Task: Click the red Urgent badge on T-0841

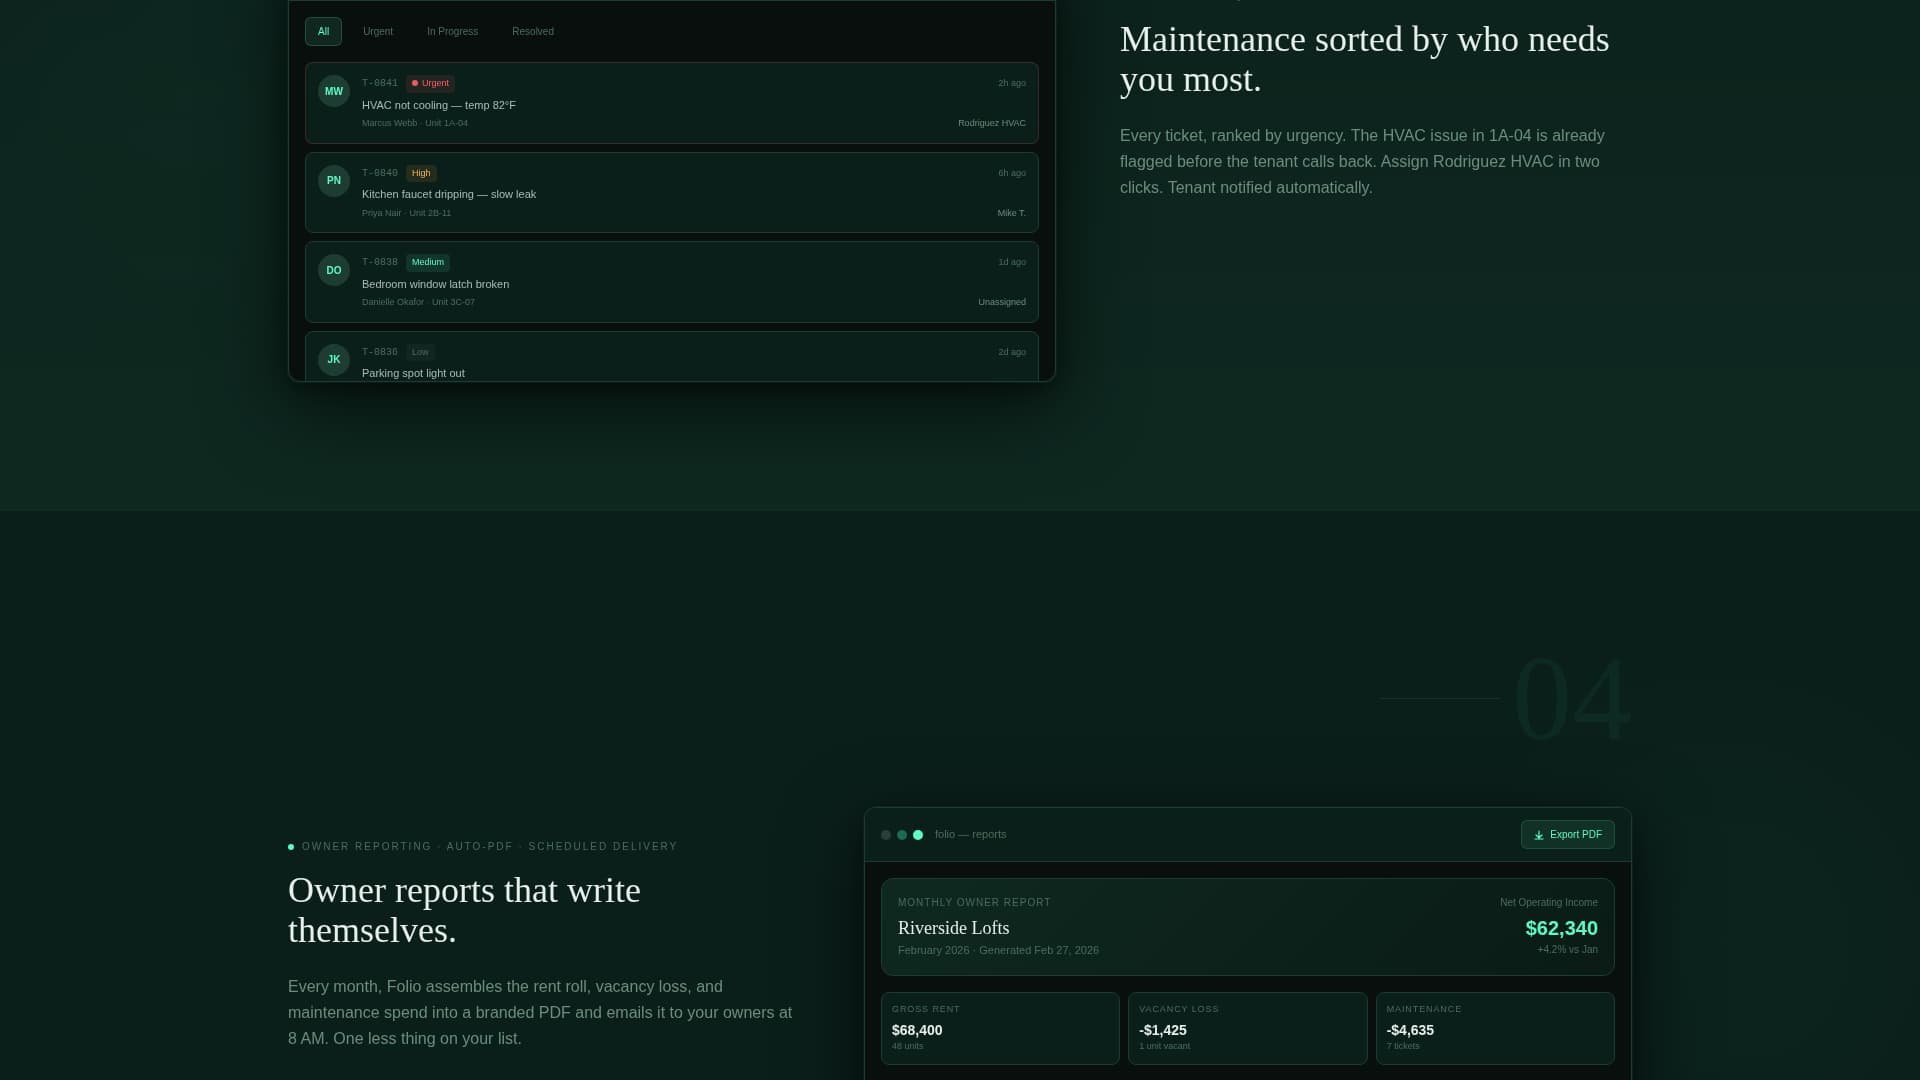Action: [430, 83]
